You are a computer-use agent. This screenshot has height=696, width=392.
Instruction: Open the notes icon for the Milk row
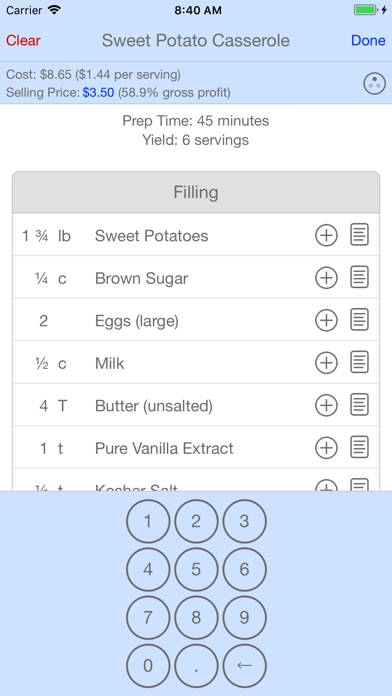(359, 363)
